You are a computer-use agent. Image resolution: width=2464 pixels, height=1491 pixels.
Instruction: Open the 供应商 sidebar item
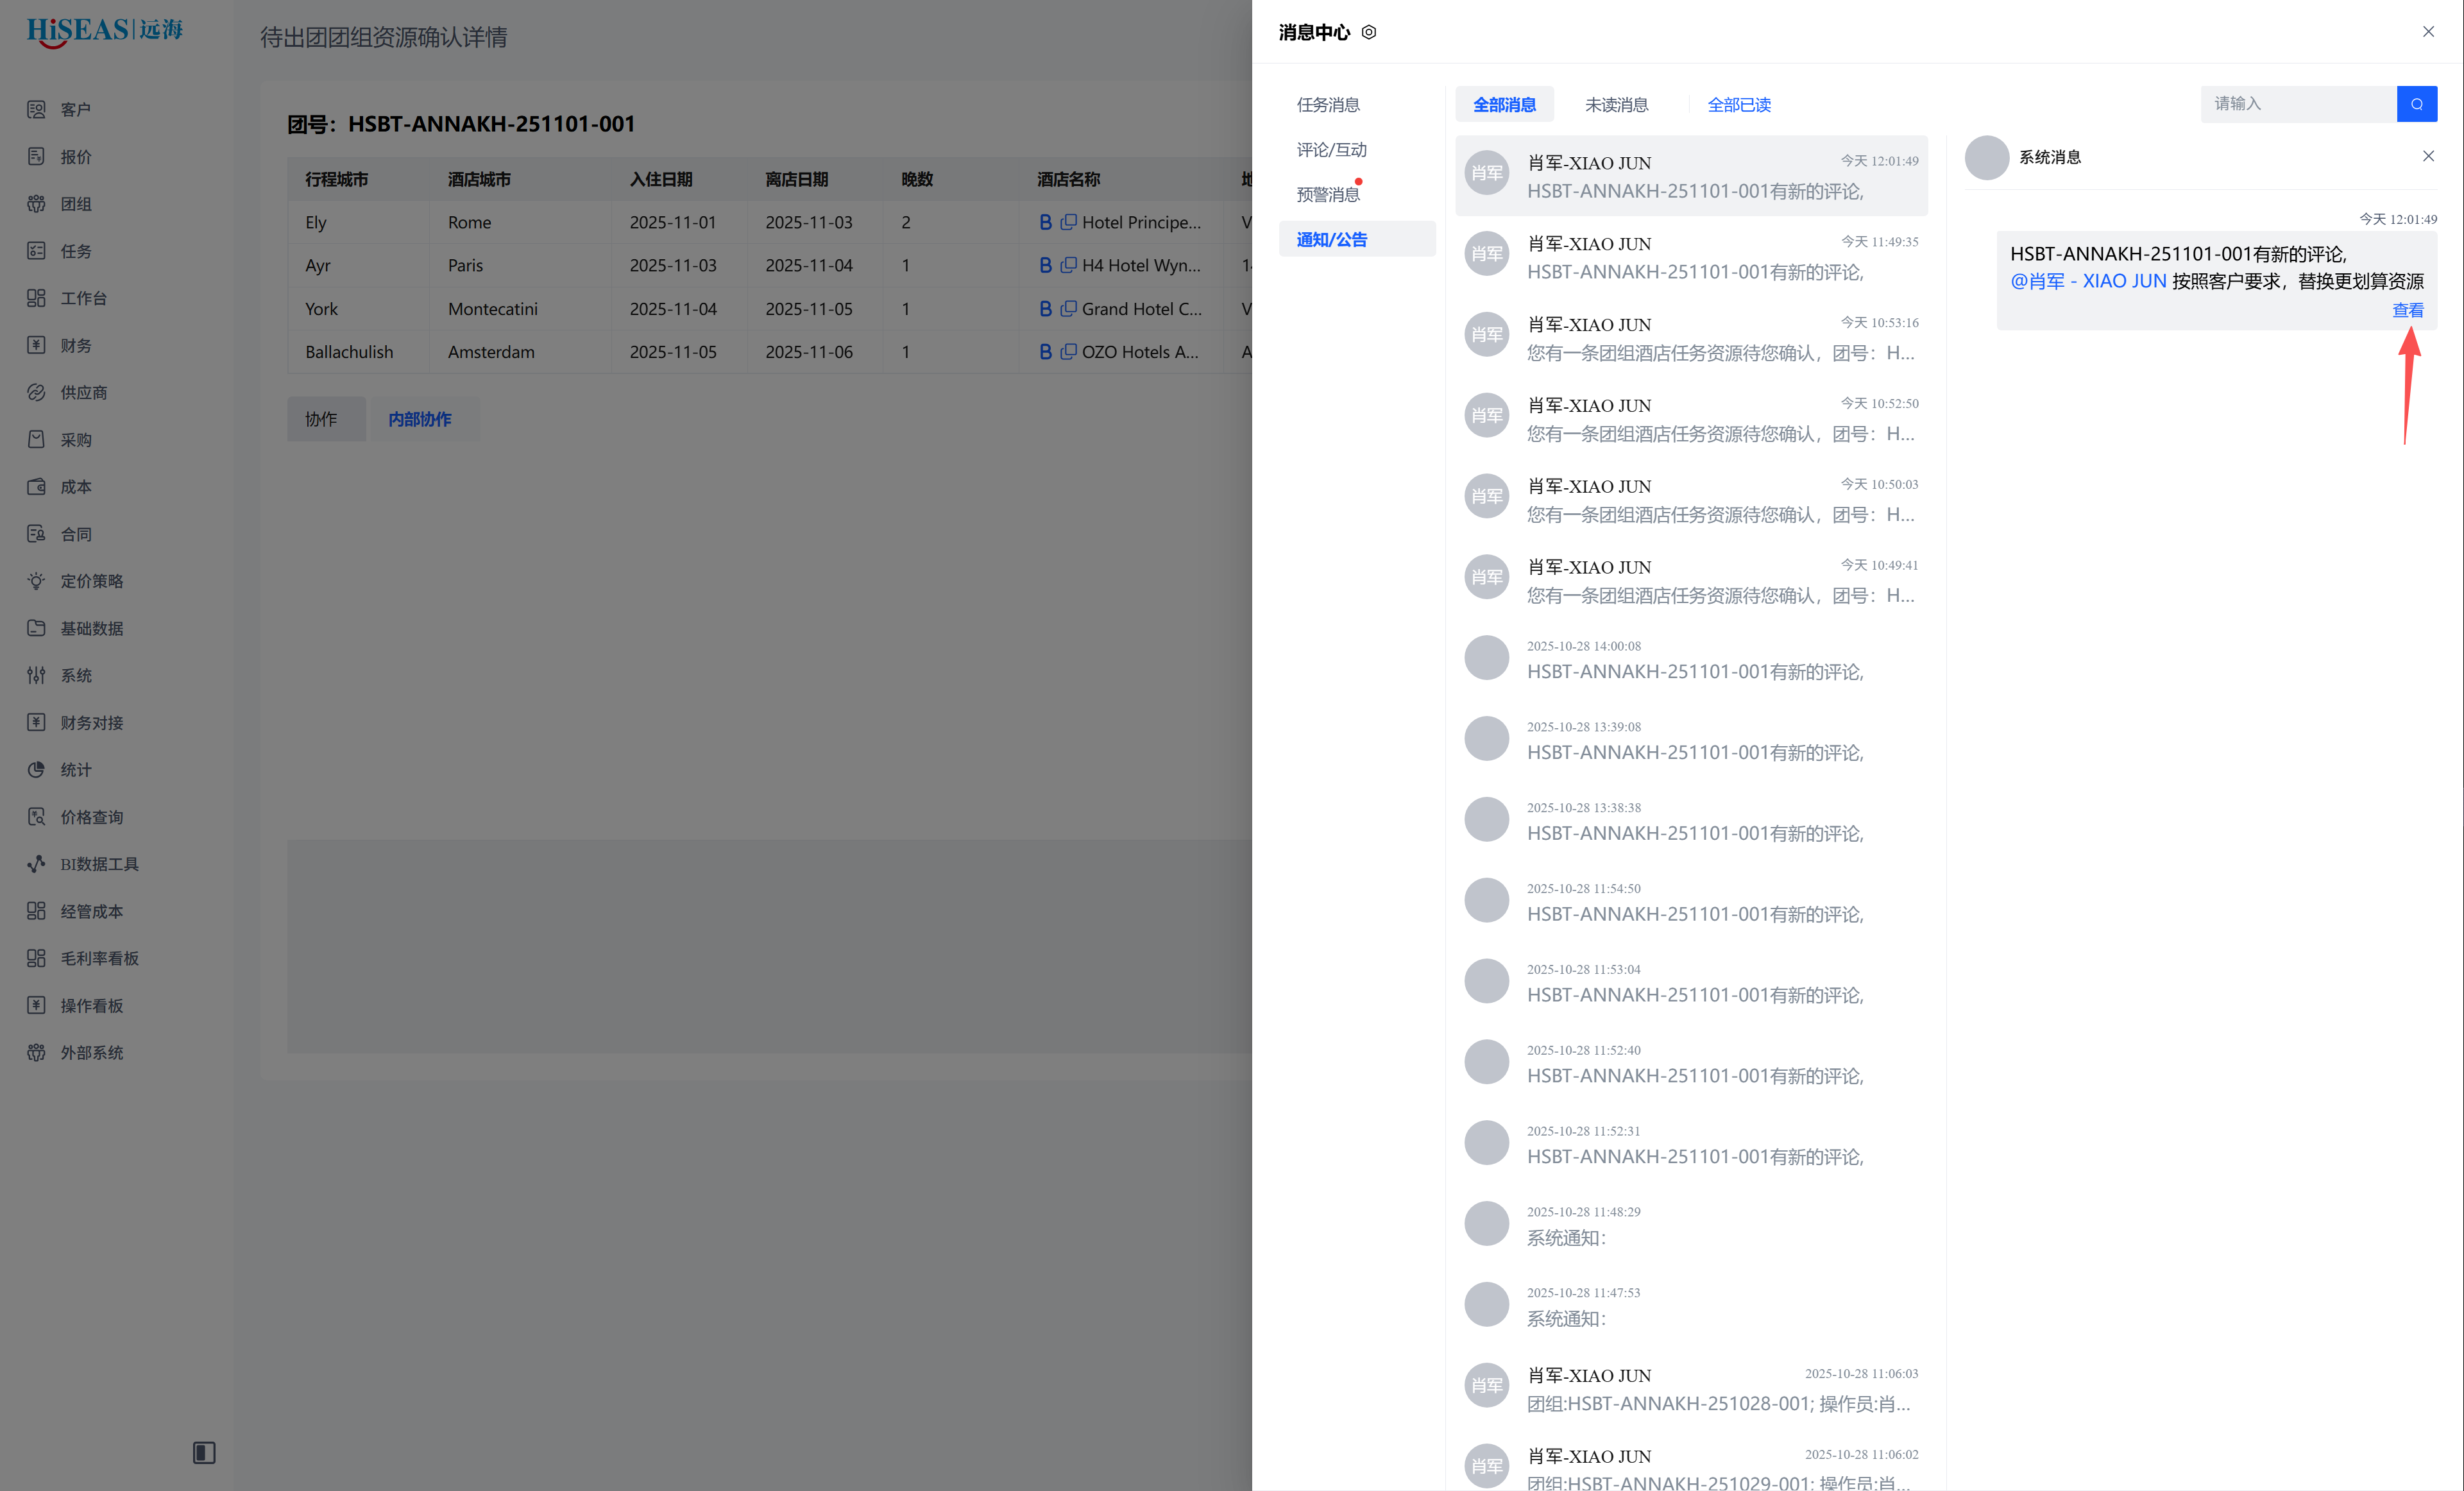tap(83, 392)
